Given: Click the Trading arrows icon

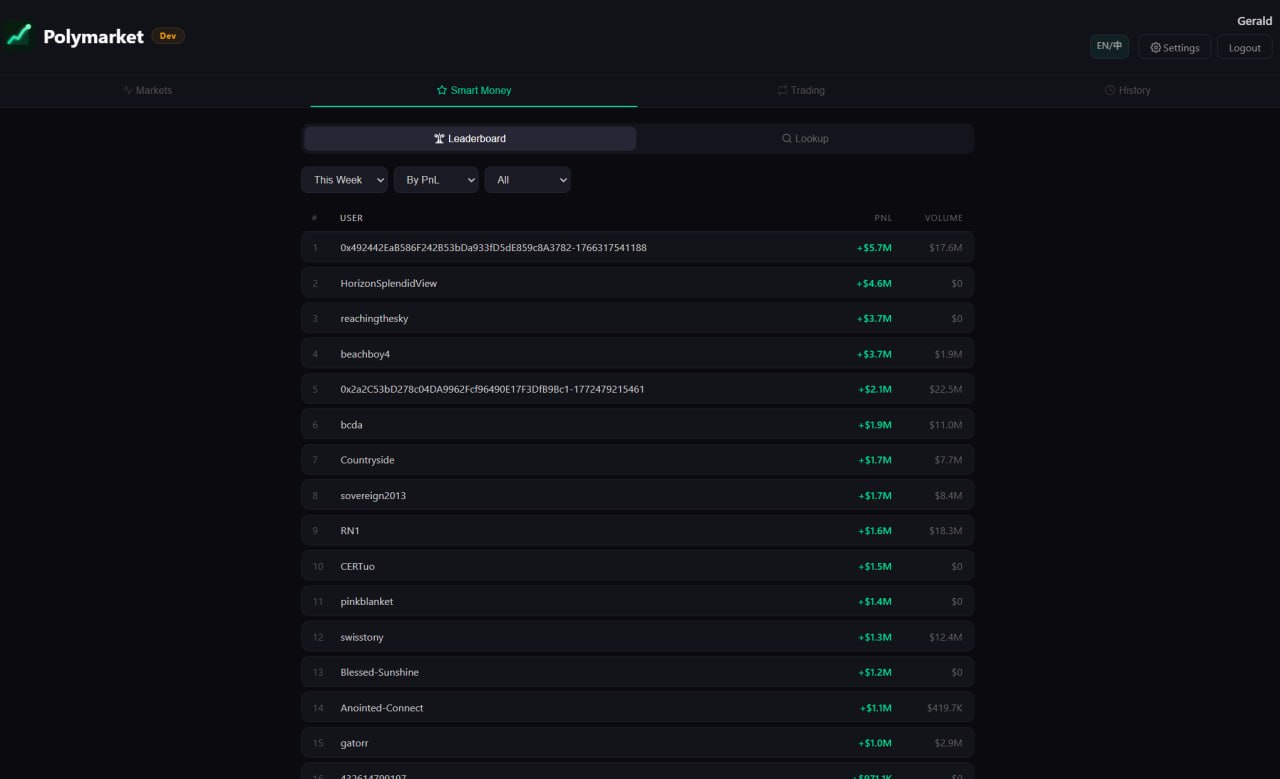Looking at the screenshot, I should [782, 90].
